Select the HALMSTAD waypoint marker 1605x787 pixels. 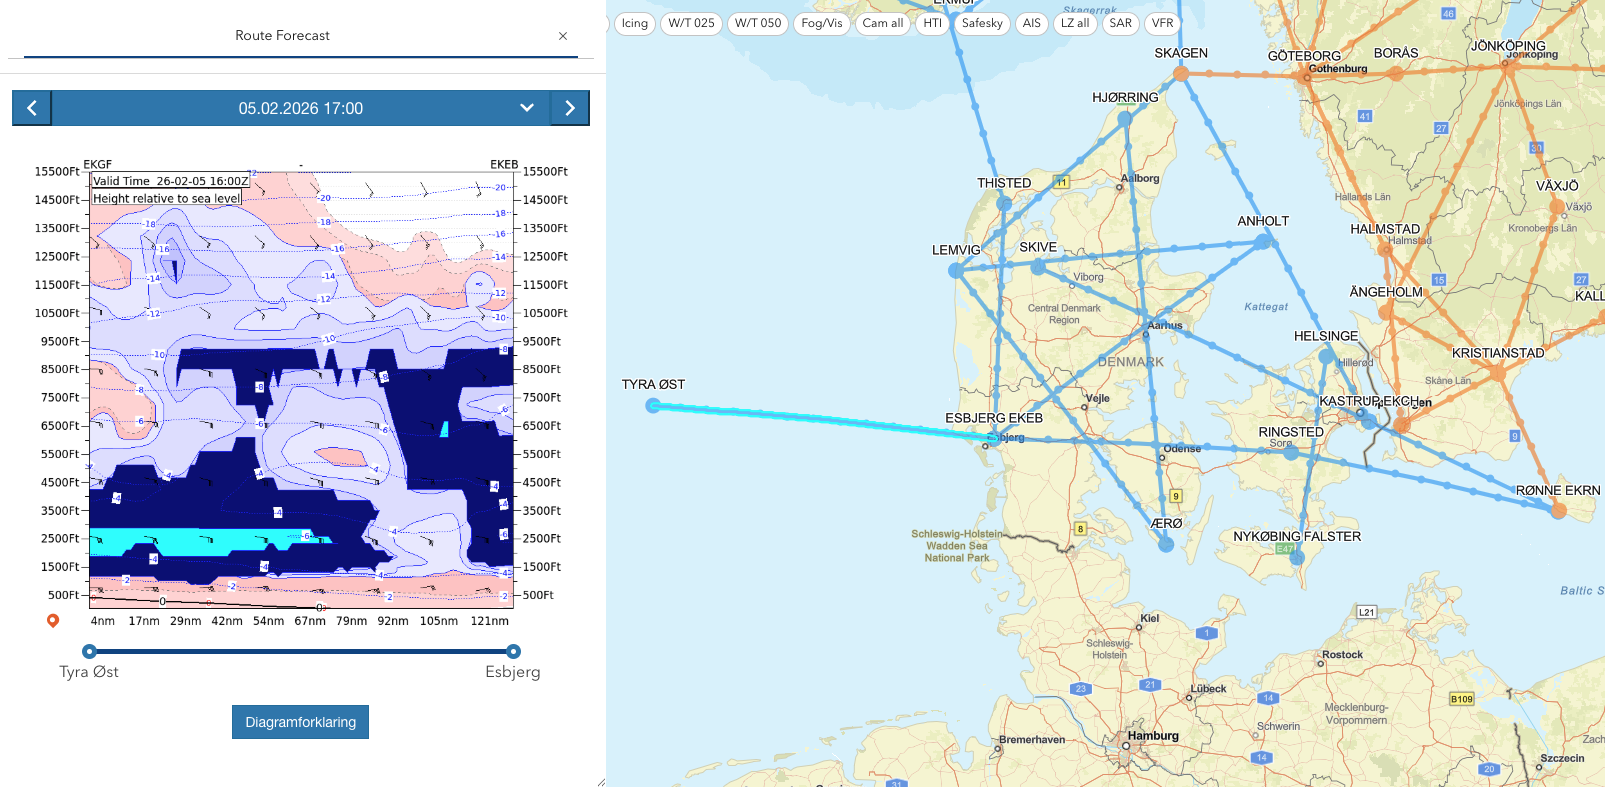1385,248
